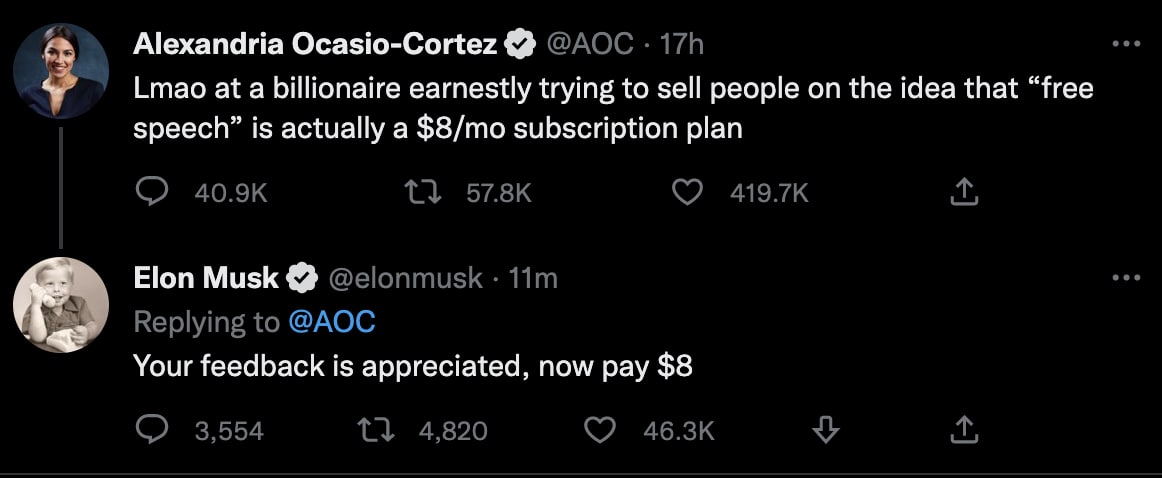The height and width of the screenshot is (478, 1162).
Task: Like Elon Musk's reply
Action: pos(598,430)
